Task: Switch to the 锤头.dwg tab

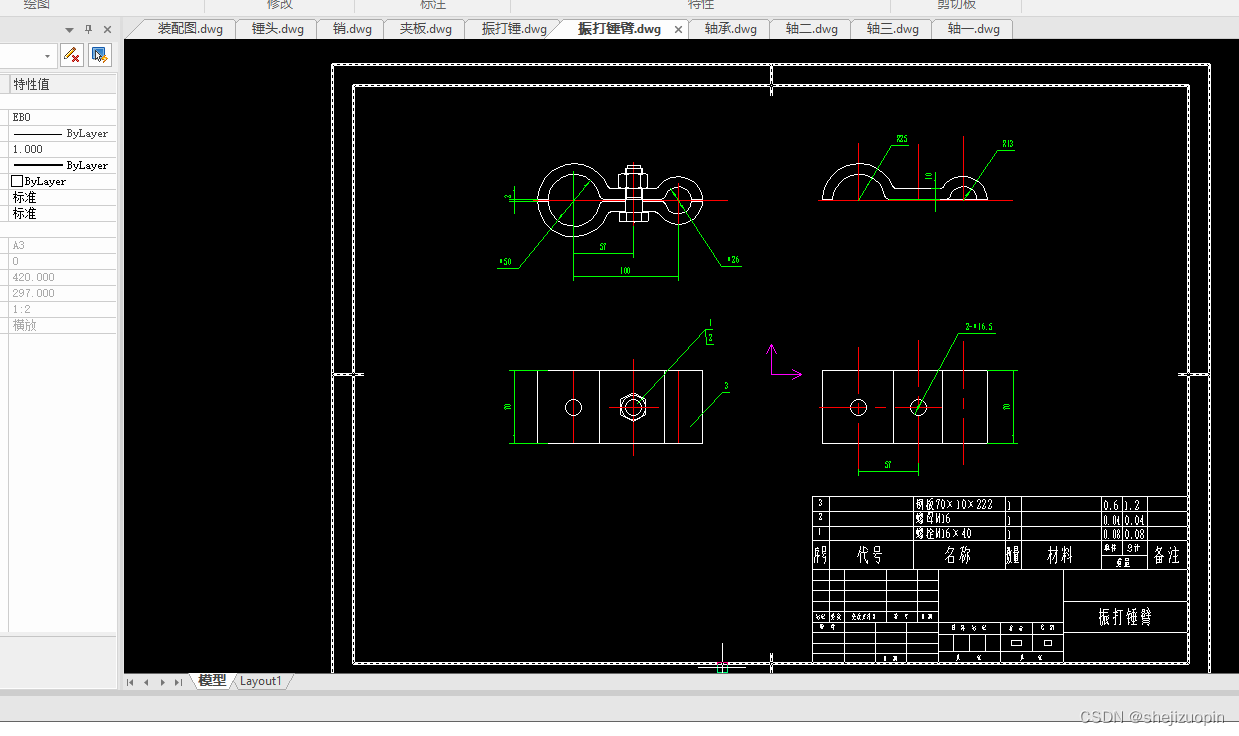Action: [277, 29]
